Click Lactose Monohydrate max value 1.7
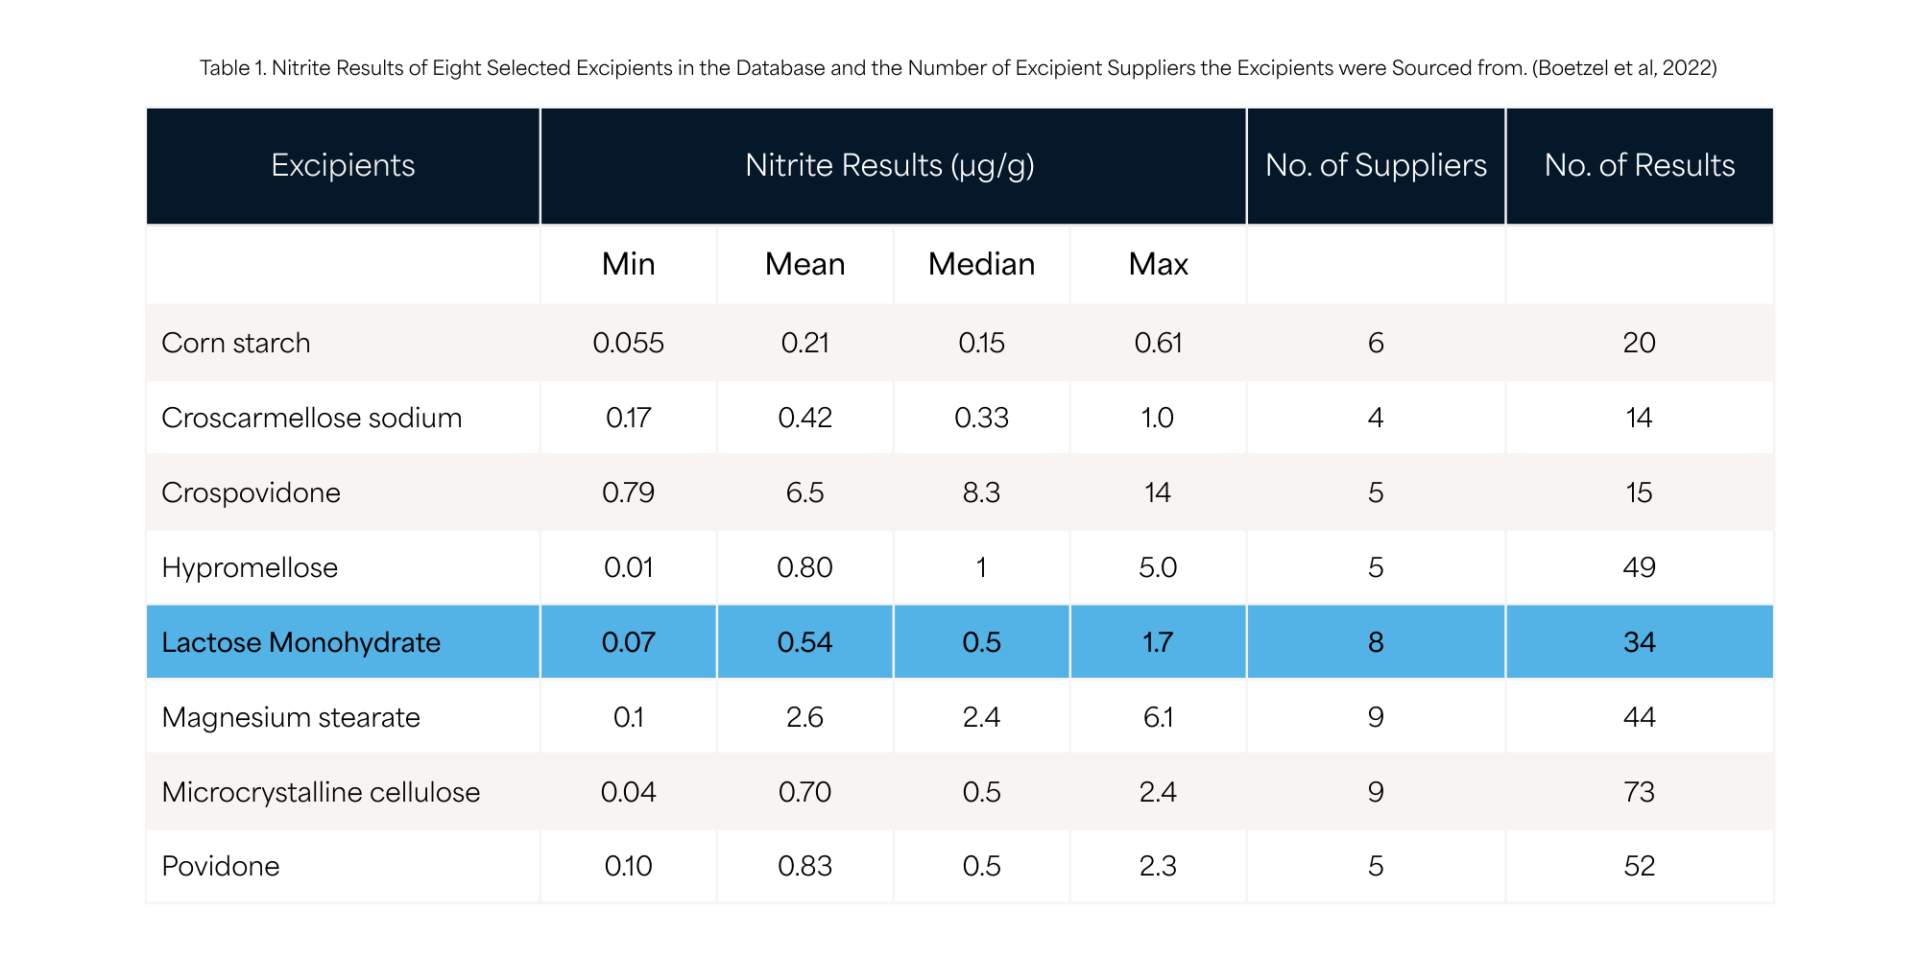Viewport: 1920px width, 960px height. pos(1158,642)
